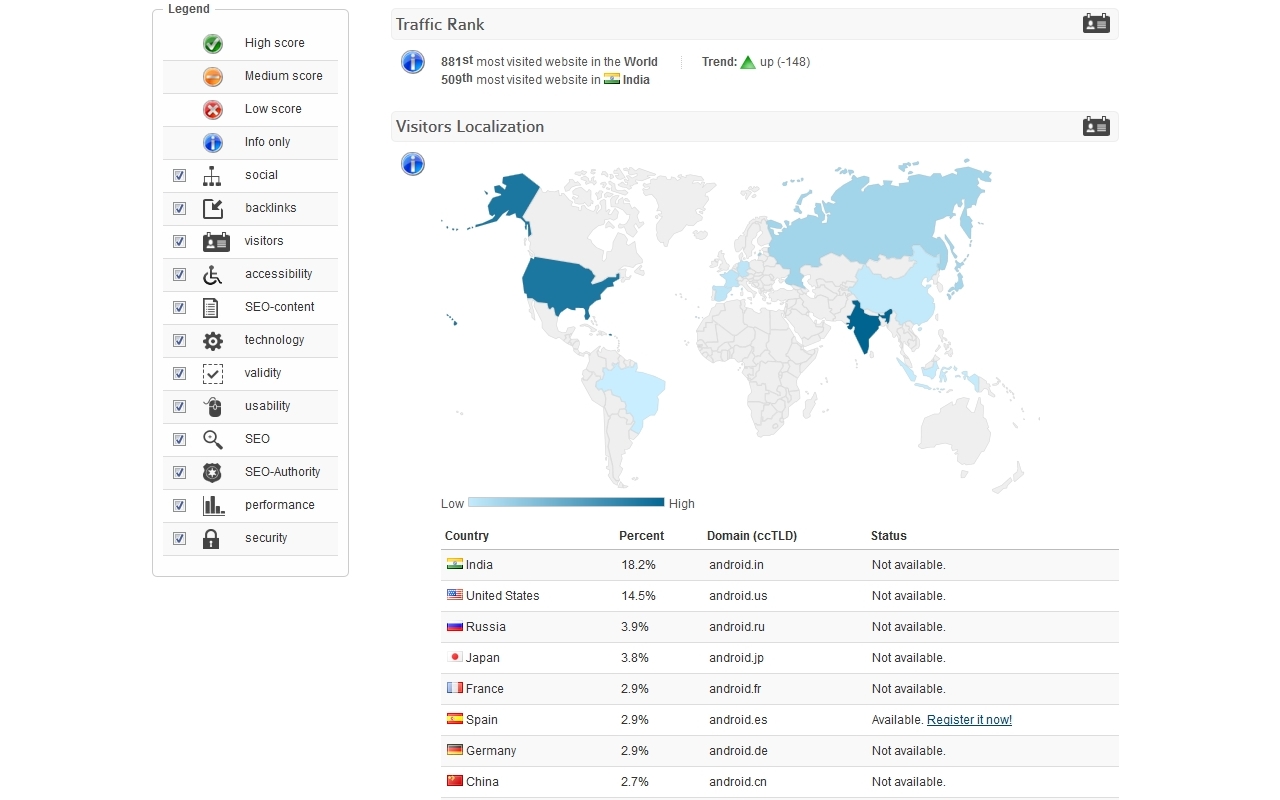Toggle the SEO checkbox
Screen dimensions: 1280x800
point(179,439)
